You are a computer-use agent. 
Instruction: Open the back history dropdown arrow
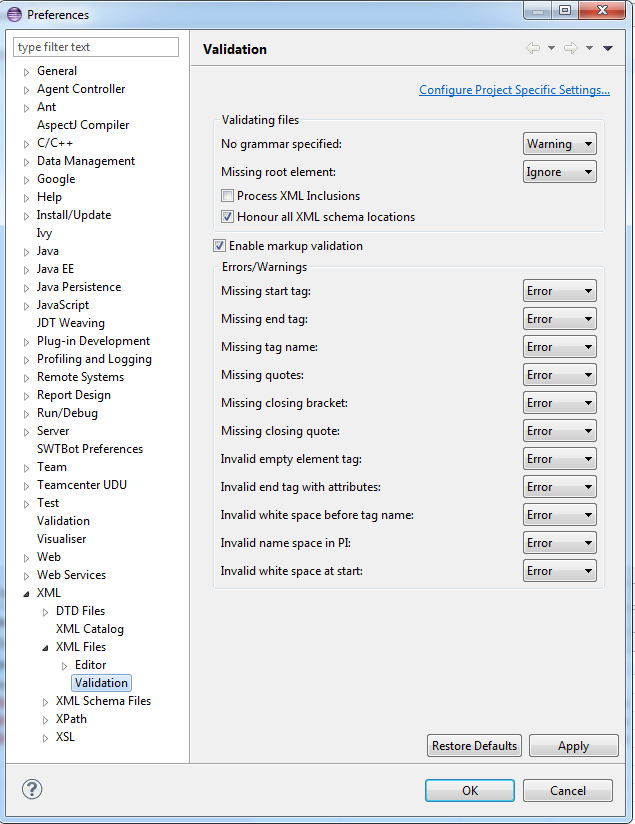pyautogui.click(x=551, y=48)
